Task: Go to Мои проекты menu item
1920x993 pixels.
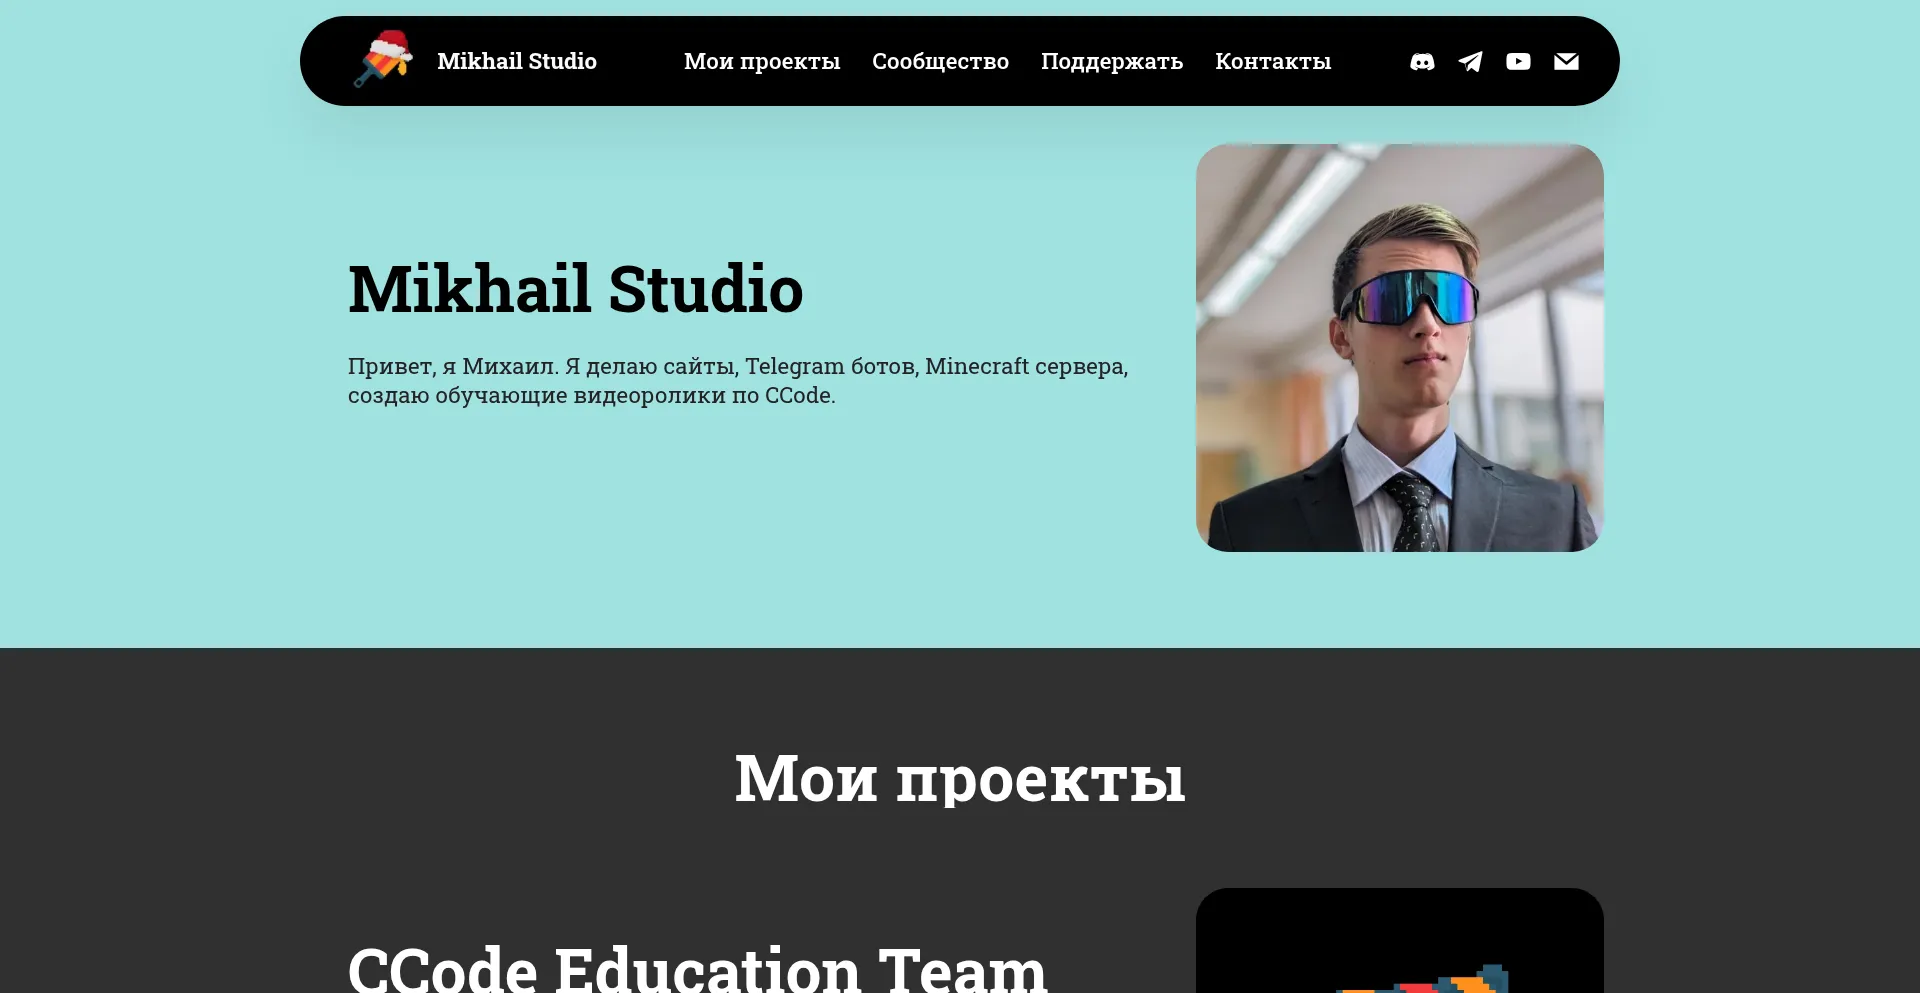Action: coord(762,61)
